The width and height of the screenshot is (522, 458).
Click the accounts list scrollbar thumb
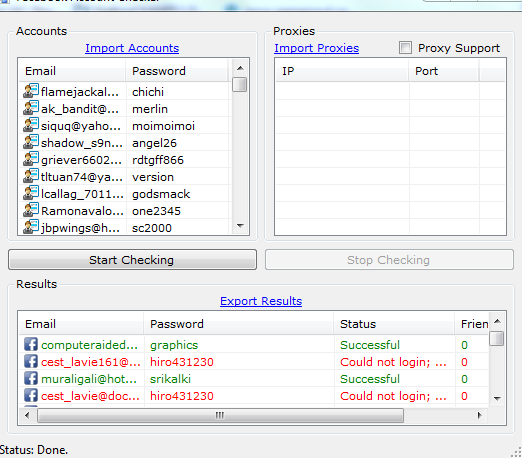click(240, 84)
